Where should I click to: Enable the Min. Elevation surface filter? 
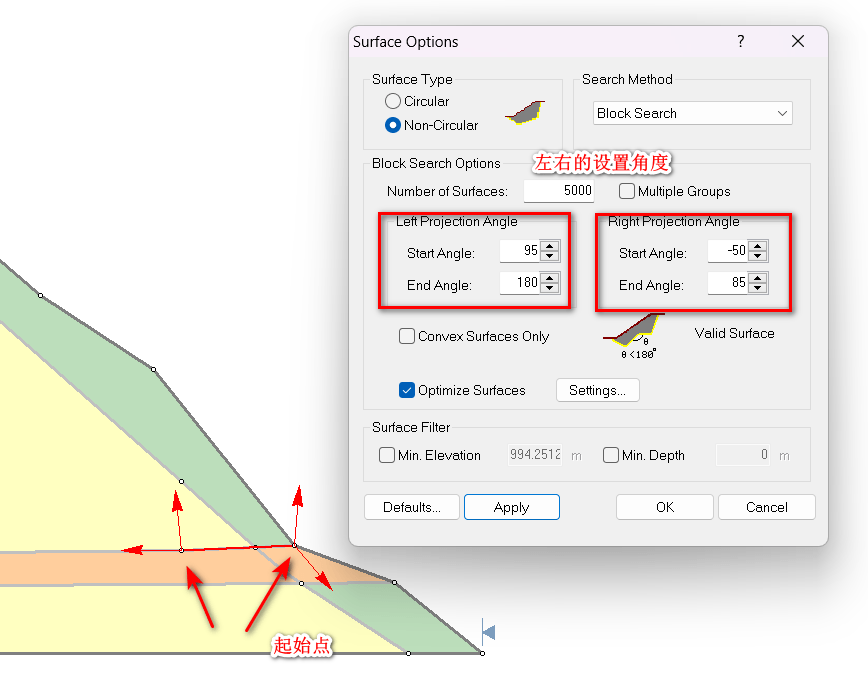(387, 455)
